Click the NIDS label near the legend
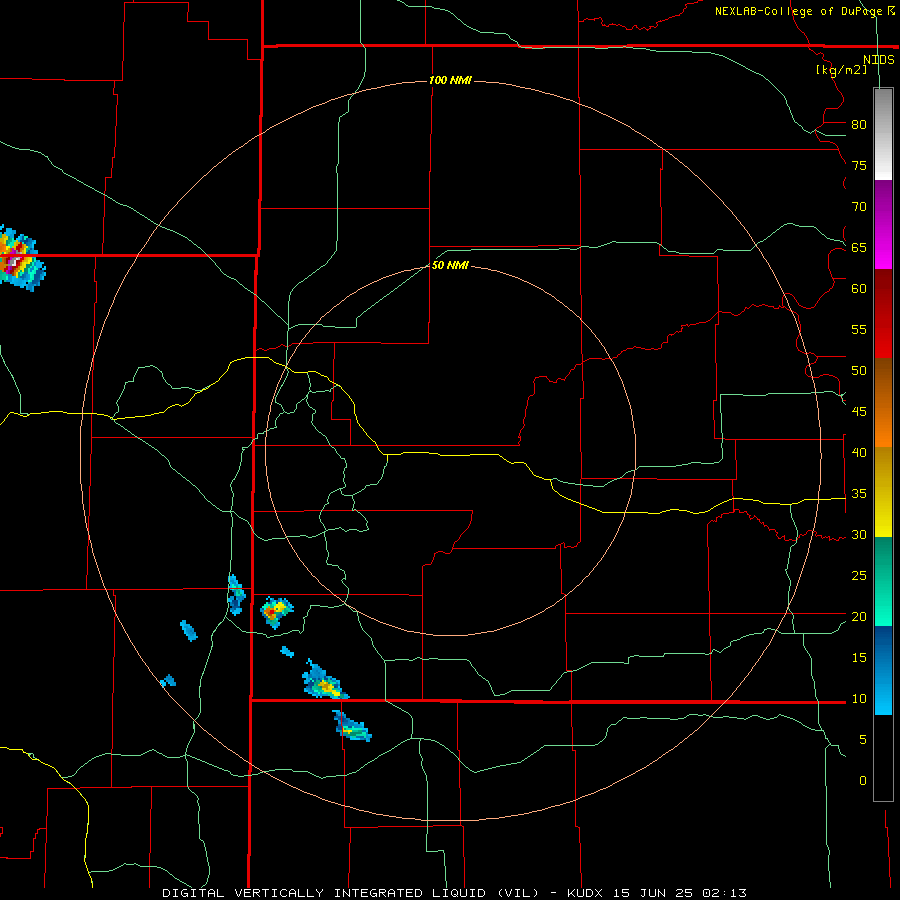Screen dimensions: 900x900 coord(878,60)
